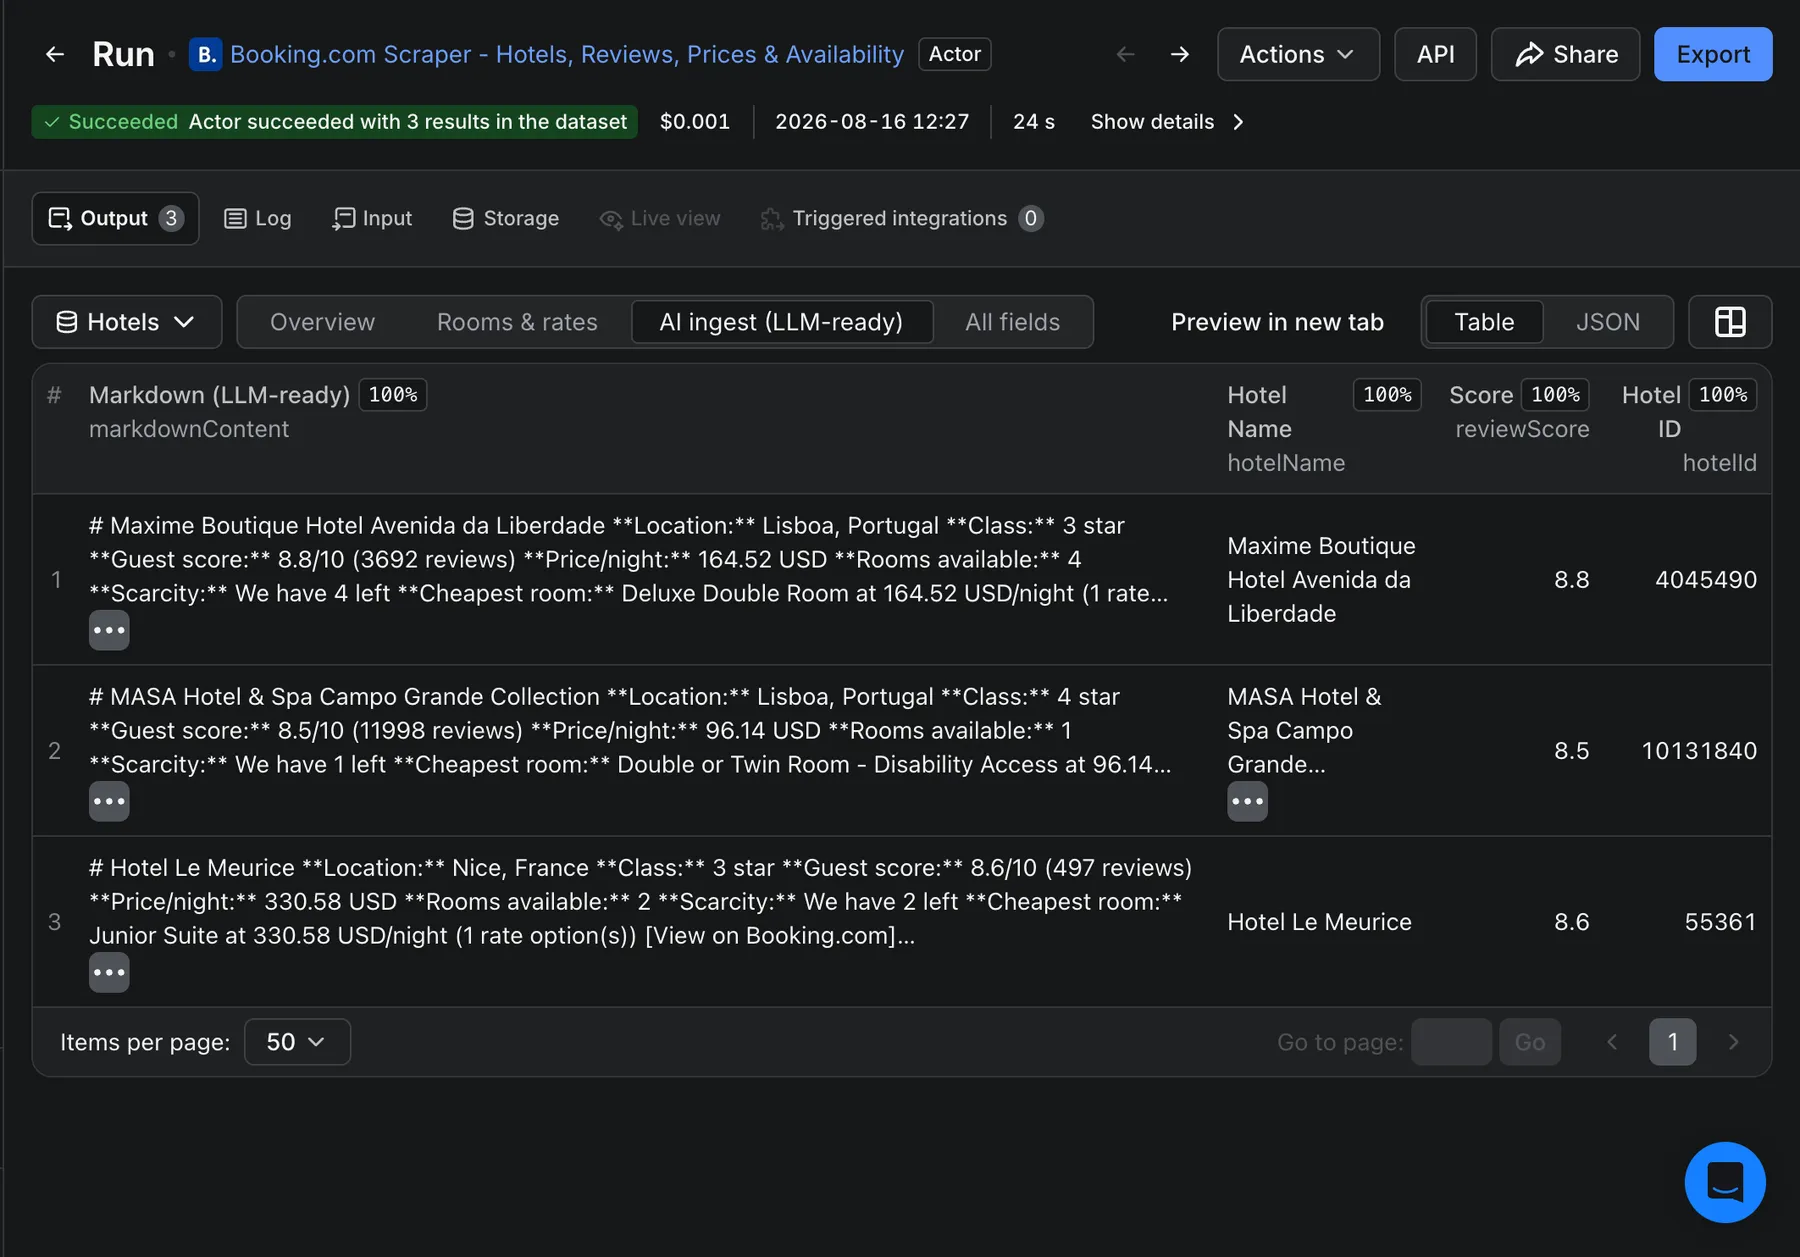Select the Rooms & rates view
The height and width of the screenshot is (1257, 1800).
(517, 322)
